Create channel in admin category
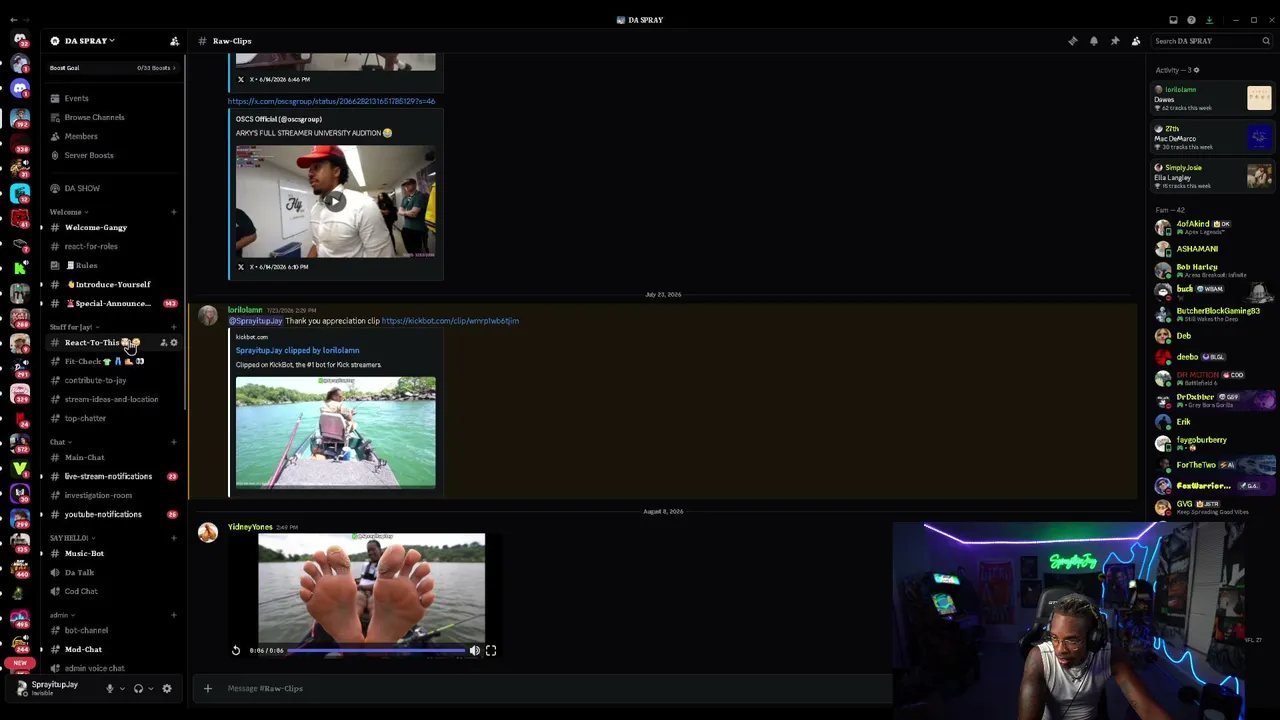This screenshot has width=1280, height=720. (x=173, y=615)
